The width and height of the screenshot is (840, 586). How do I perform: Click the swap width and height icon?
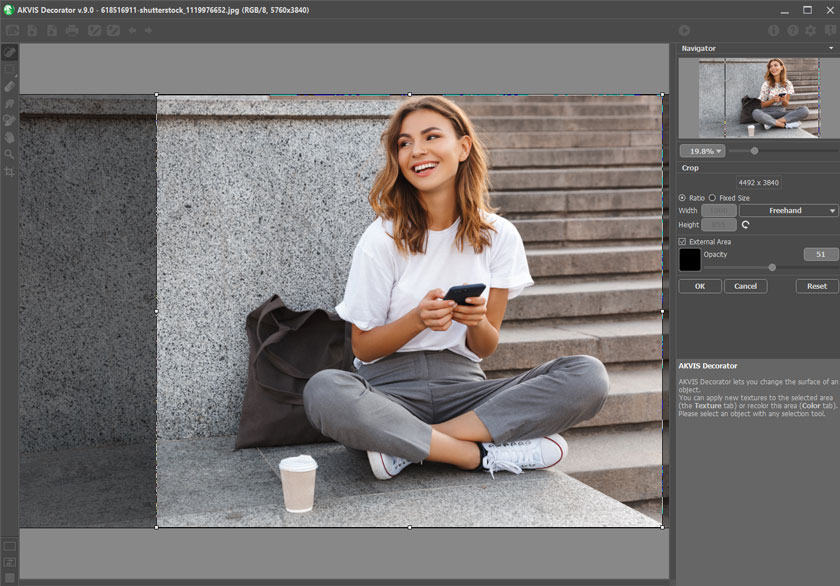coord(745,225)
